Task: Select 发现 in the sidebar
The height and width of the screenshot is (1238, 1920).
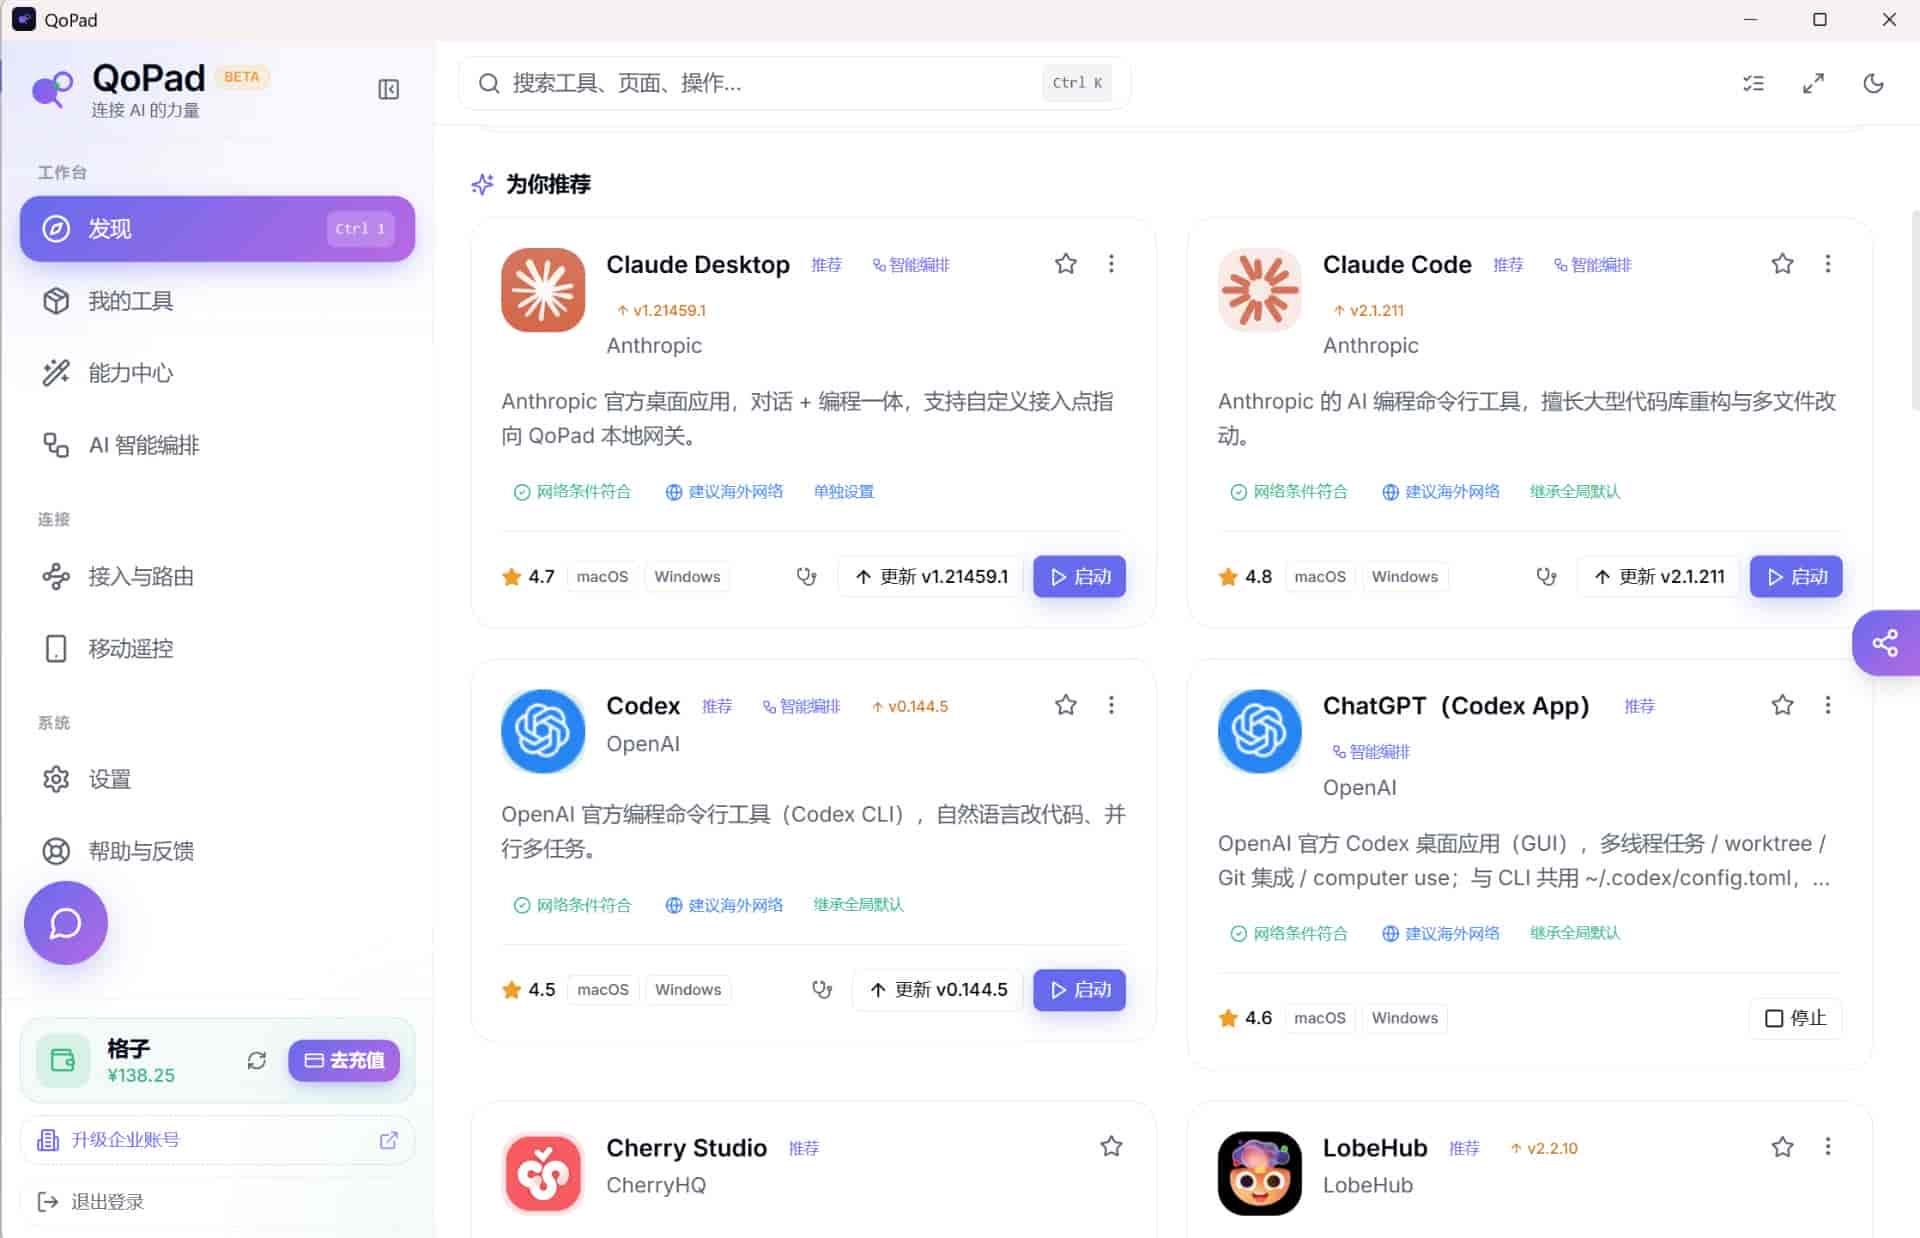Action: tap(217, 229)
